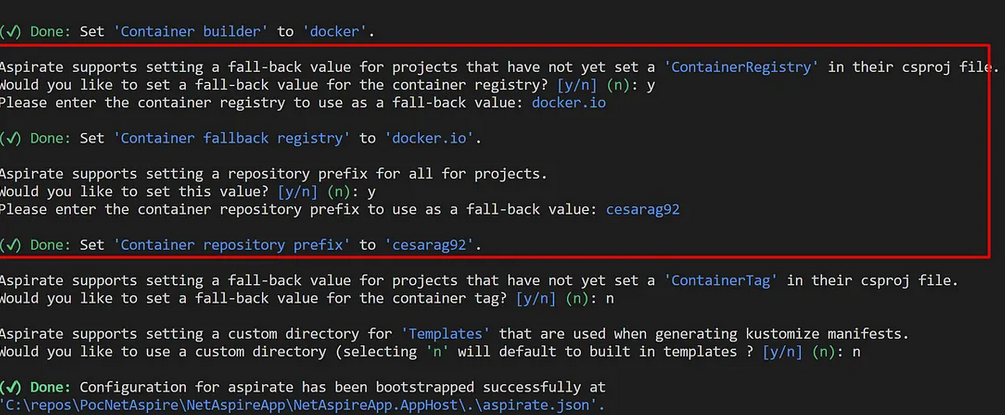Click the typed 'cesarag92' prefix input value
This screenshot has height=415, width=1005.
pos(647,209)
